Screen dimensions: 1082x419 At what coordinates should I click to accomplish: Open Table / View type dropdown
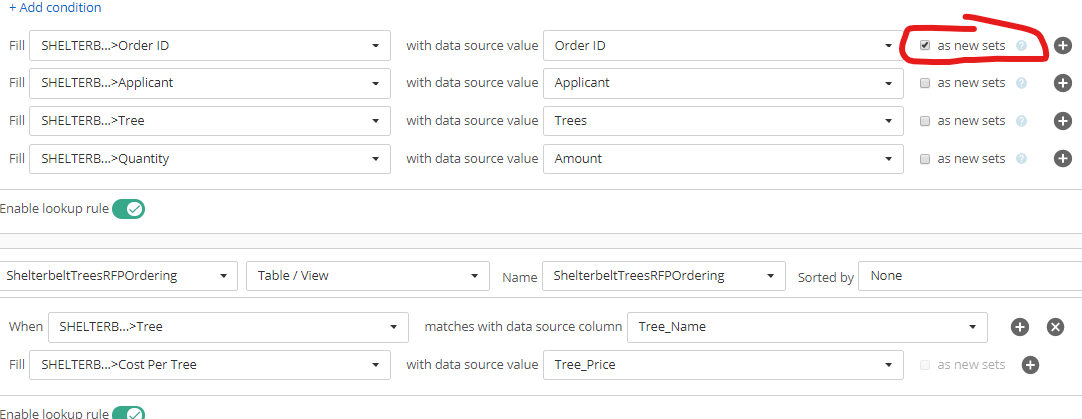pos(368,275)
